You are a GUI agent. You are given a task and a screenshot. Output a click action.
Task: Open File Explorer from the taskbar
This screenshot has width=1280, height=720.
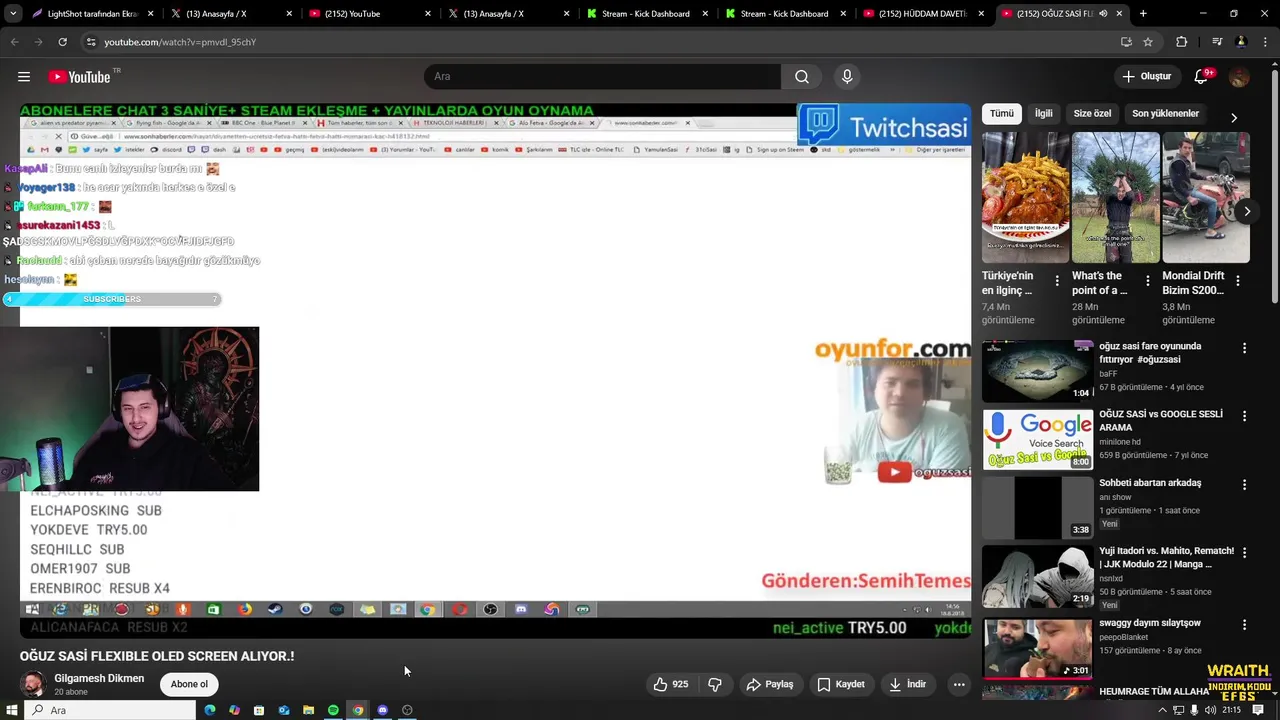coord(308,710)
